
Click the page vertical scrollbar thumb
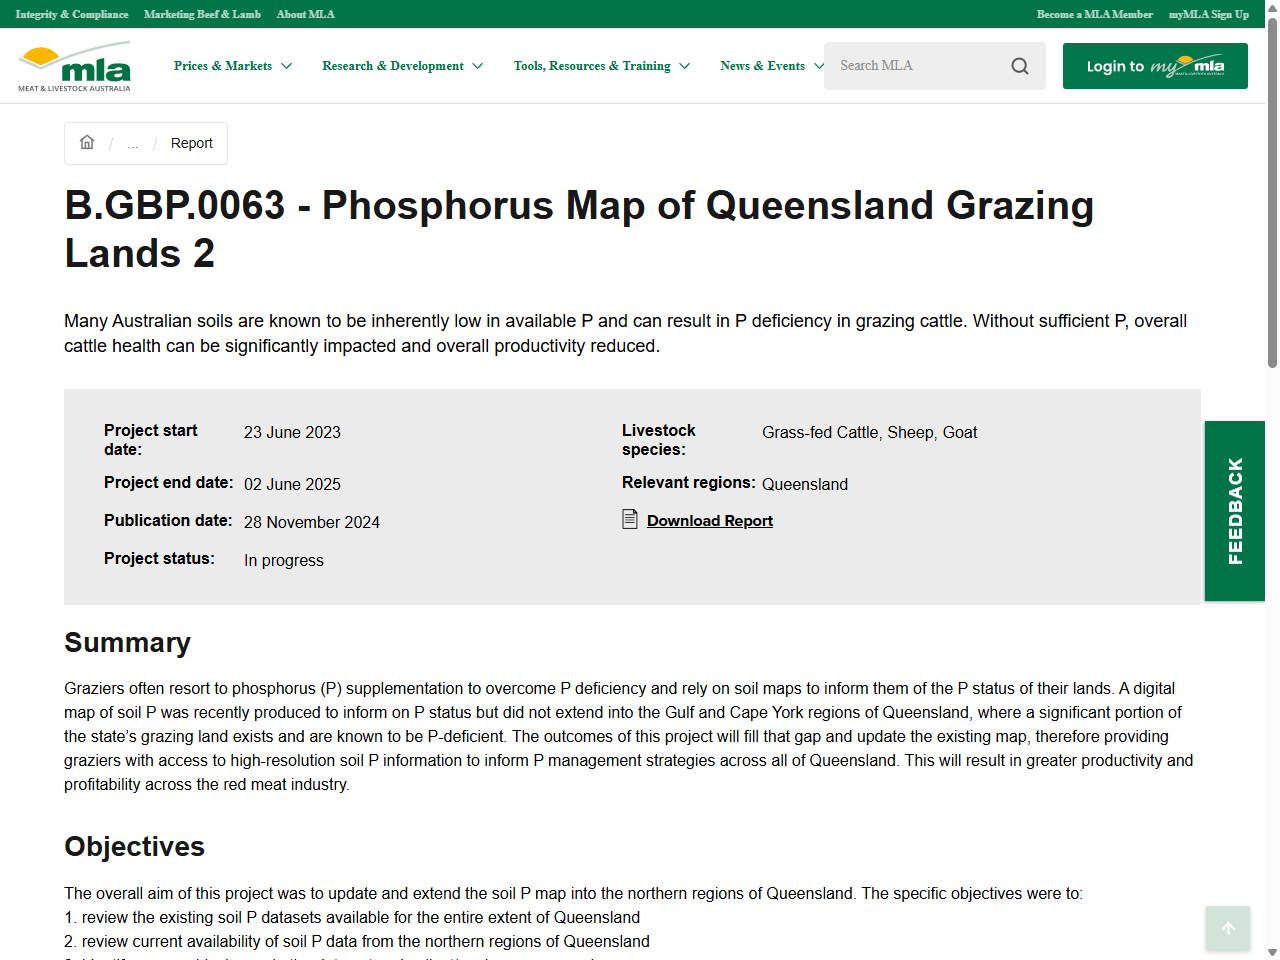pos(1272,192)
